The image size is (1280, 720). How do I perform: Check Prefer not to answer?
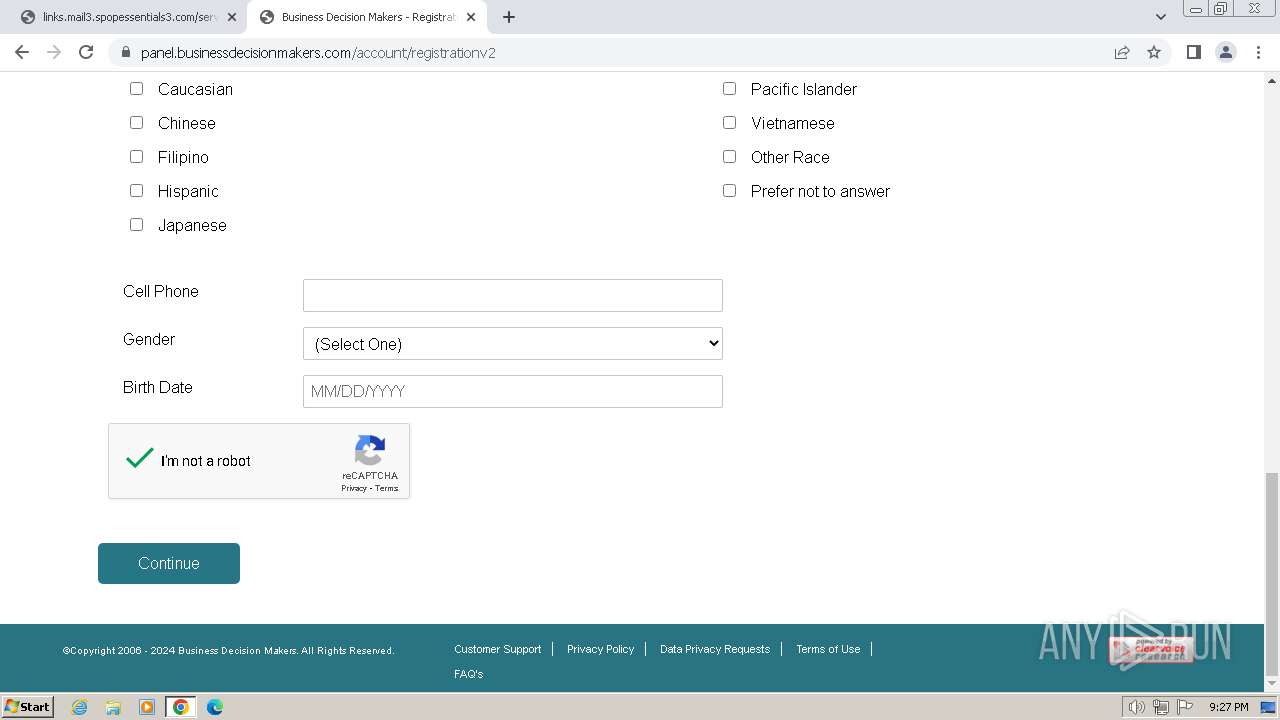click(729, 191)
